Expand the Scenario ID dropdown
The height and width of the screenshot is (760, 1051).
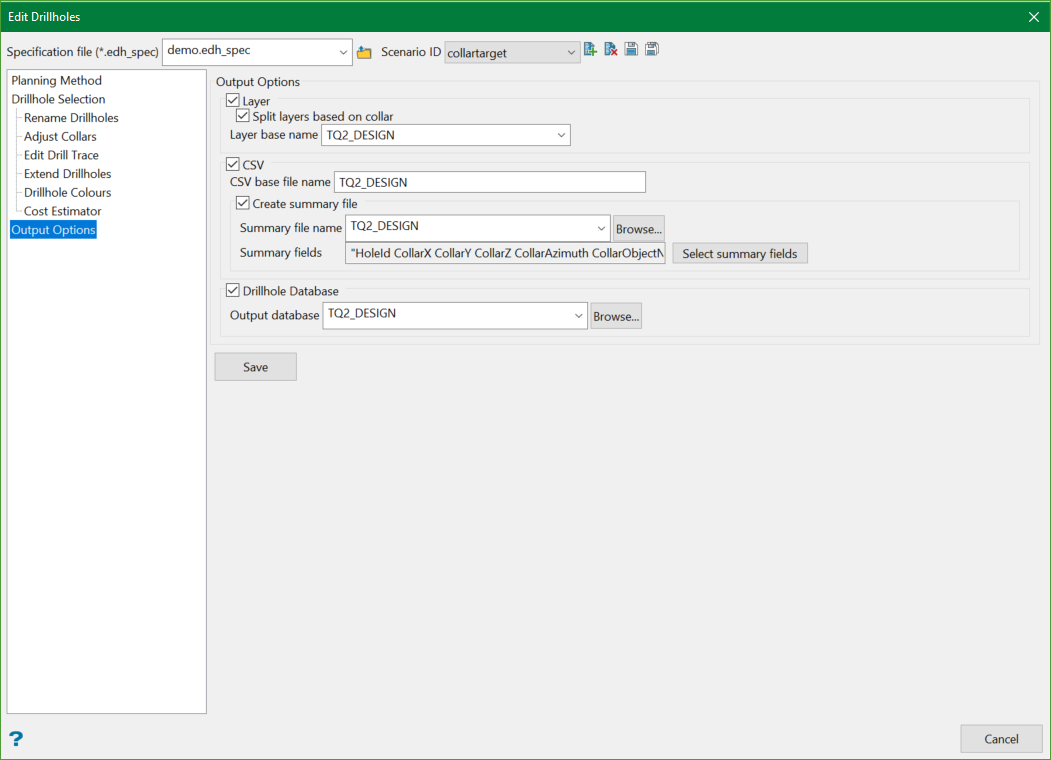point(570,52)
